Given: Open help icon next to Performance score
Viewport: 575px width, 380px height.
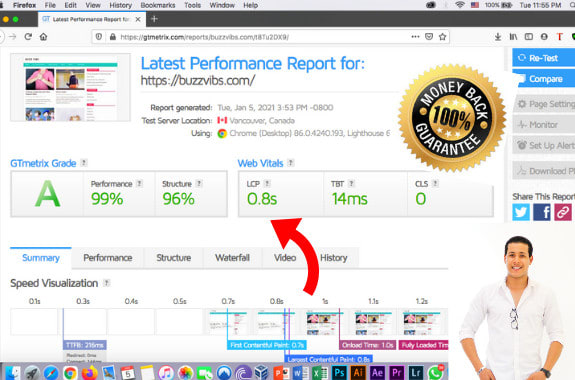Looking at the screenshot, I should point(139,183).
